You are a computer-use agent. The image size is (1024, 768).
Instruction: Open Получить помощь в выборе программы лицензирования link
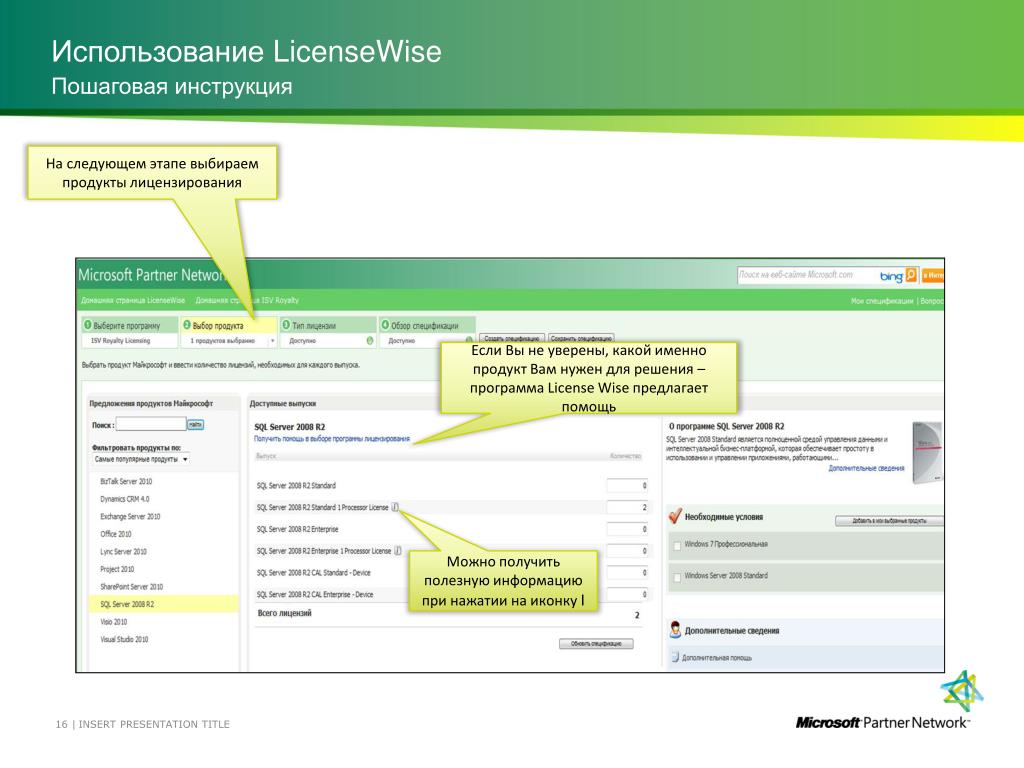pos(332,439)
